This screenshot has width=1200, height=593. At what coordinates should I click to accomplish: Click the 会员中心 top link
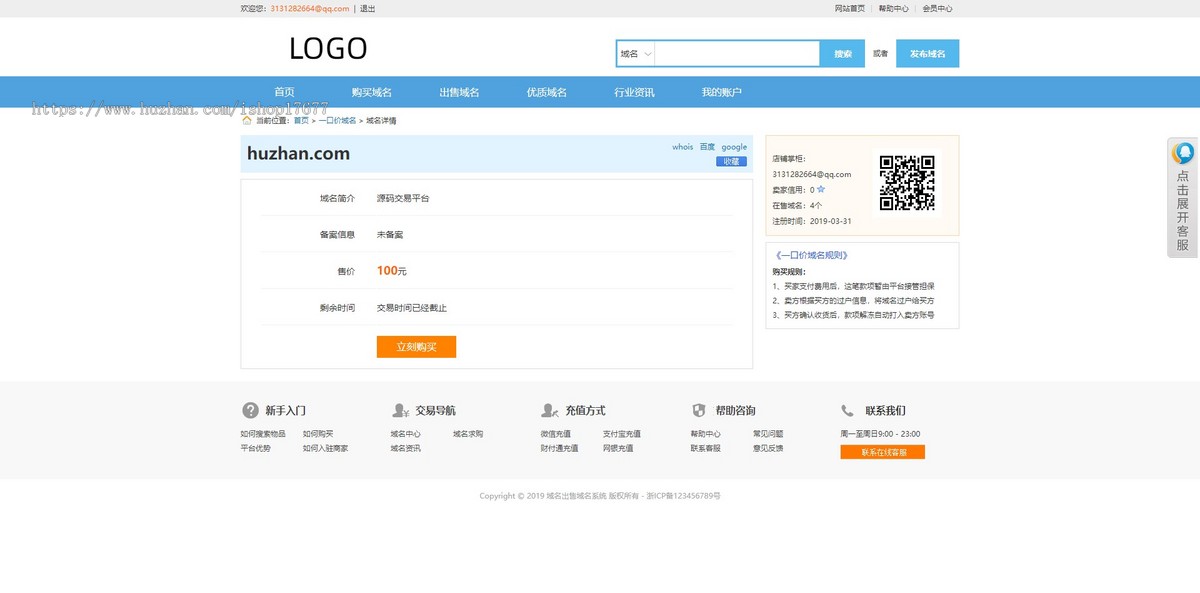tap(937, 8)
